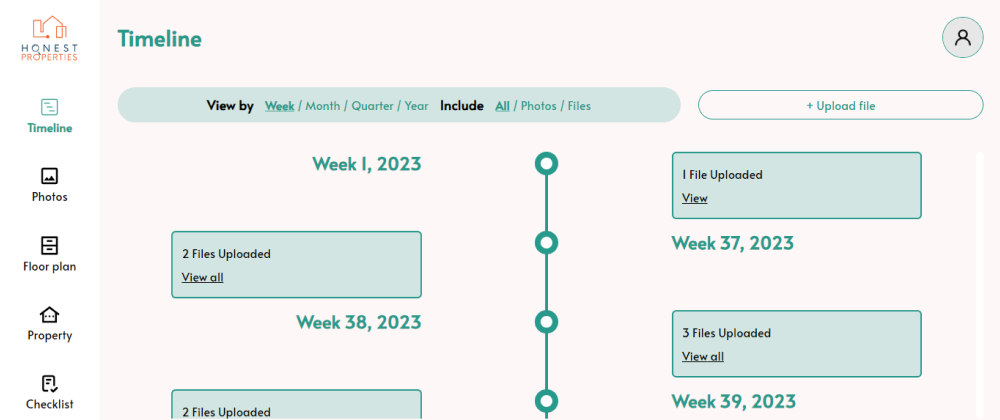Go to the Property house icon
This screenshot has width=1000, height=420.
(x=50, y=314)
